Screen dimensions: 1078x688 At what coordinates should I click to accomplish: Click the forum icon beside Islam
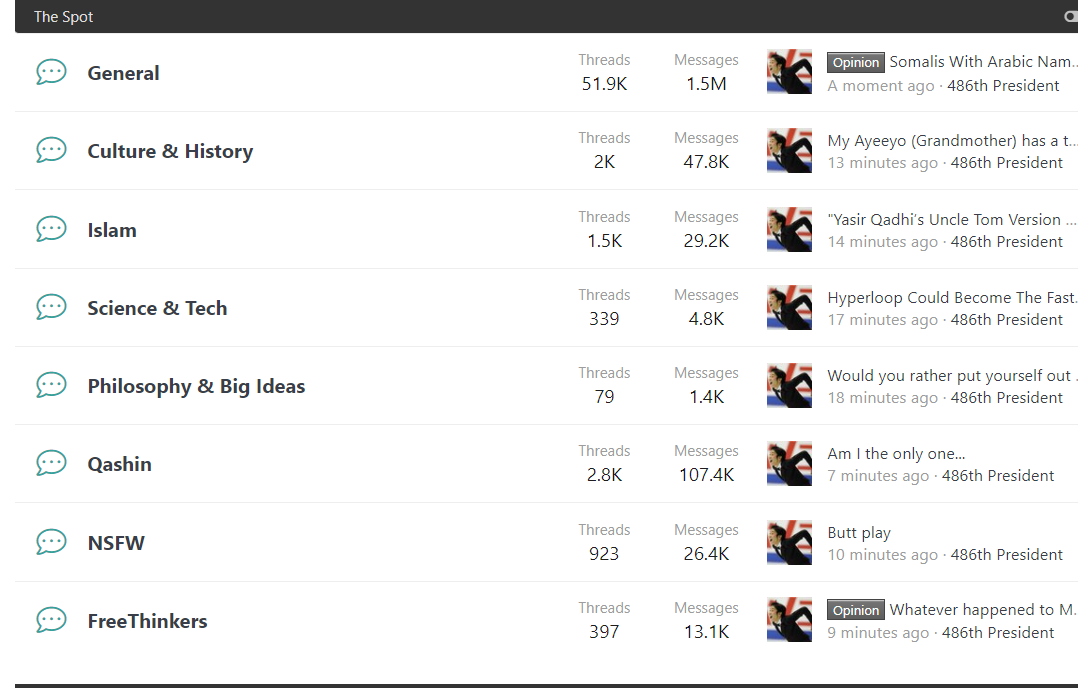pyautogui.click(x=51, y=229)
